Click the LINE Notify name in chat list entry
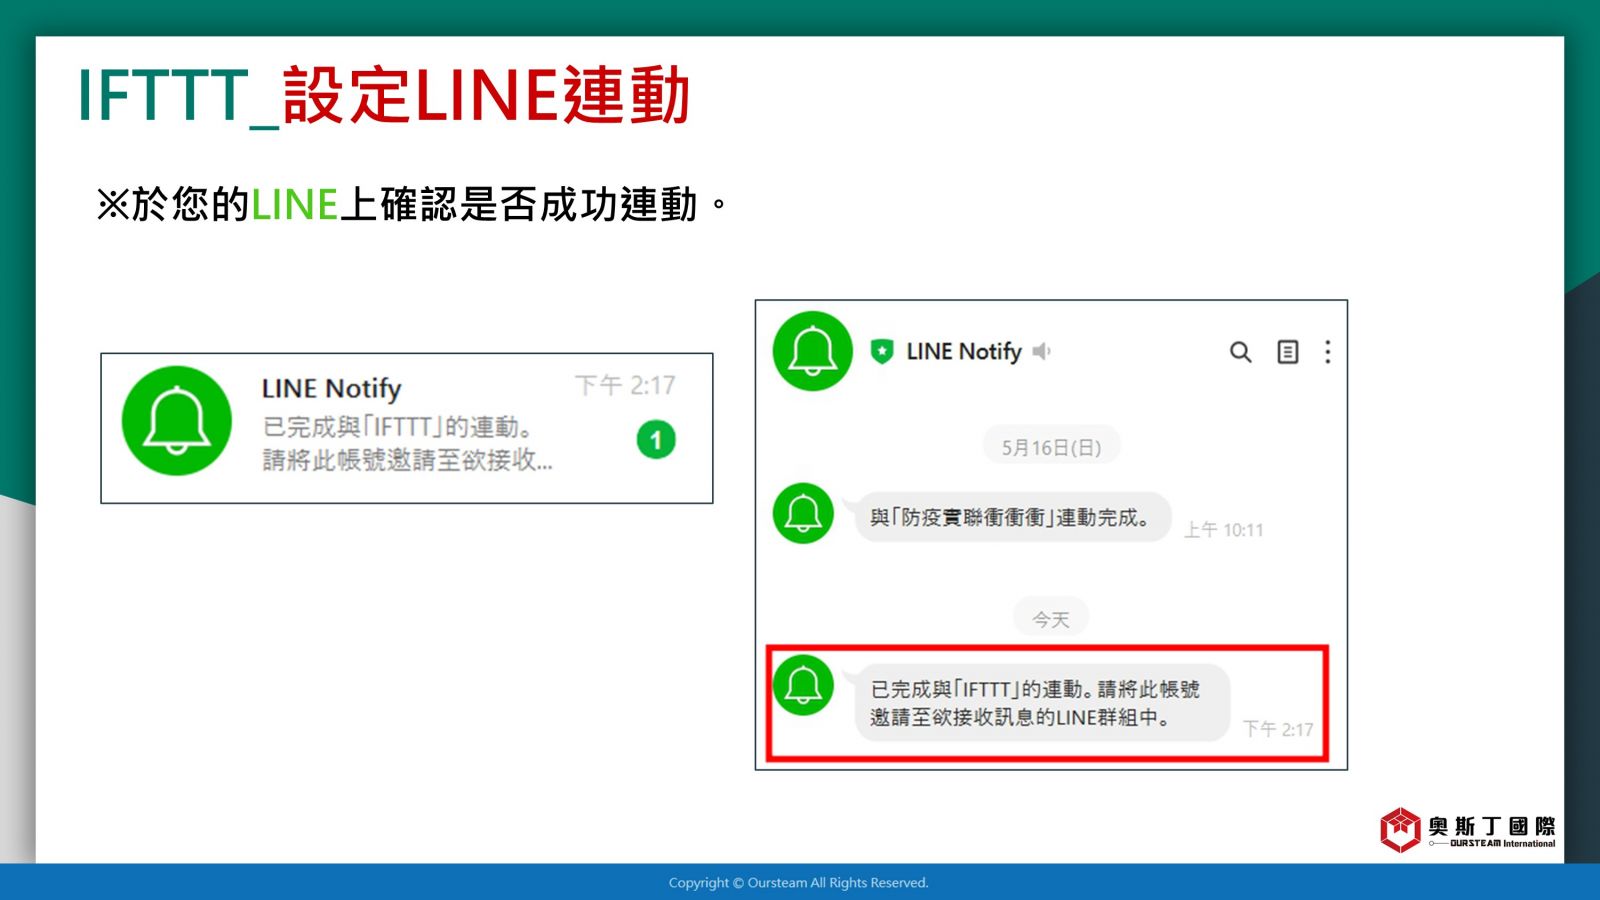 coord(331,388)
